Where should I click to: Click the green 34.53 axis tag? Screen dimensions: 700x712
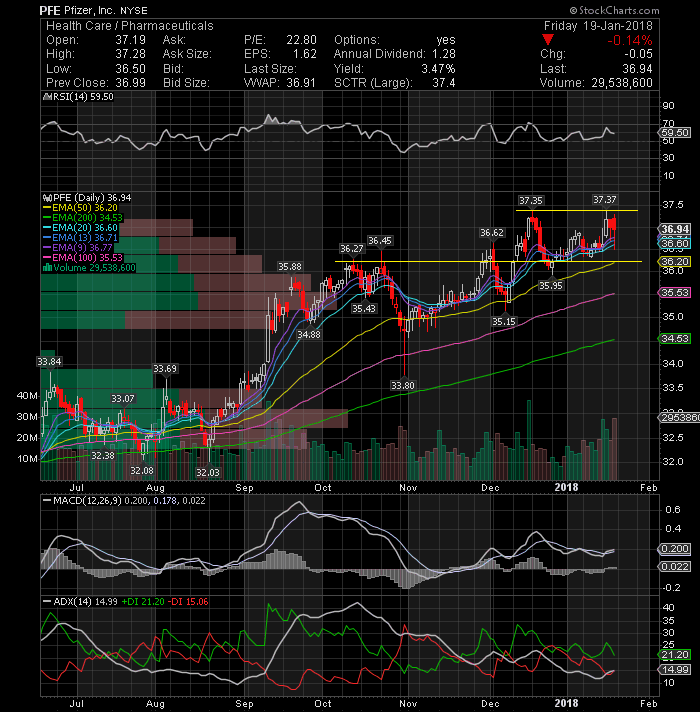click(675, 338)
